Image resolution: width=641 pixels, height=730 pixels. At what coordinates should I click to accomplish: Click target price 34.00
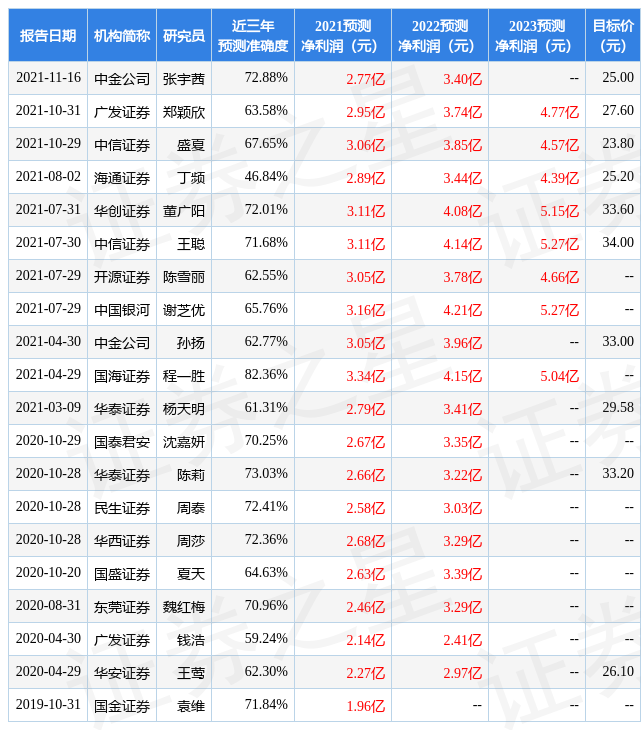coord(618,243)
